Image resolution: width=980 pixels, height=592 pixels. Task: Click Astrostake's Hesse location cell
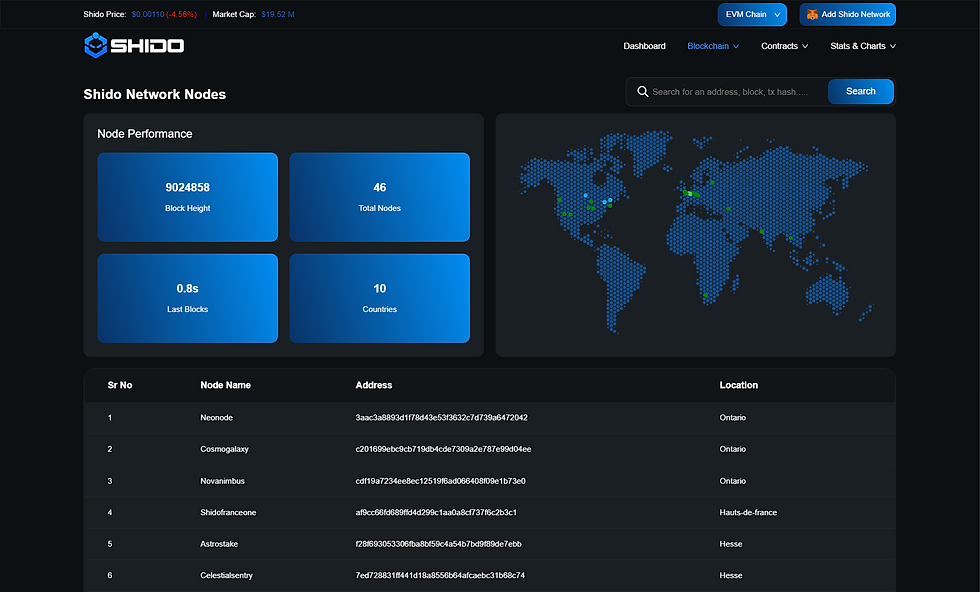(x=731, y=544)
